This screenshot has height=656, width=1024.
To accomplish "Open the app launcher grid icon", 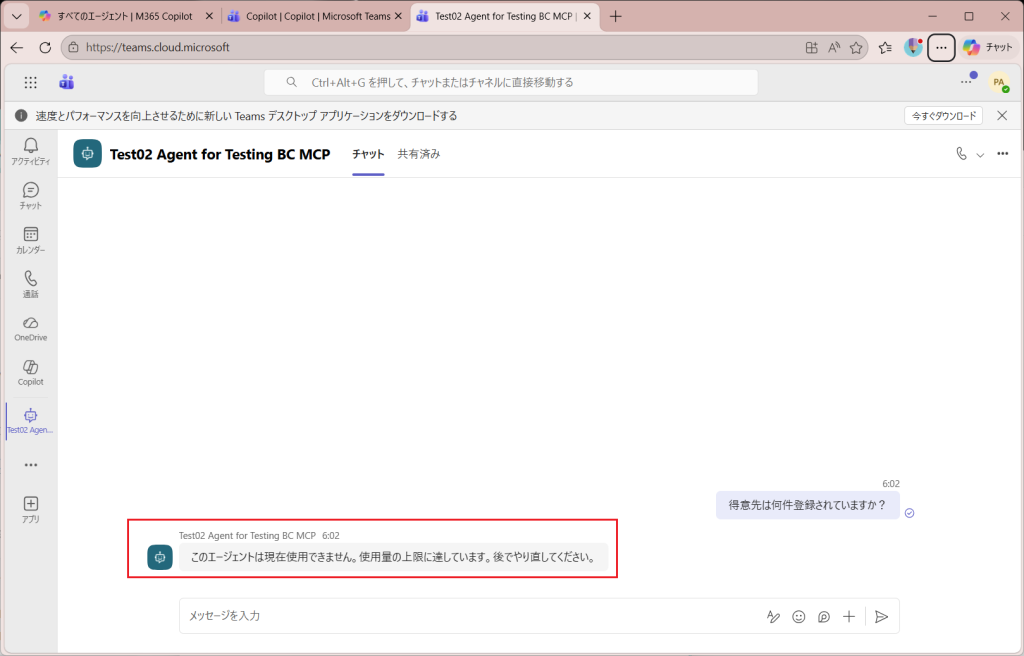I will (x=30, y=82).
